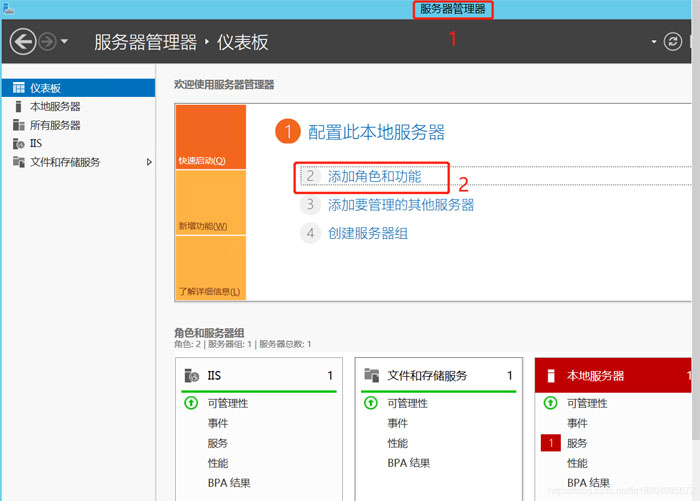Click the 本地服务器 sidebar icon
The image size is (700, 501).
coord(19,107)
